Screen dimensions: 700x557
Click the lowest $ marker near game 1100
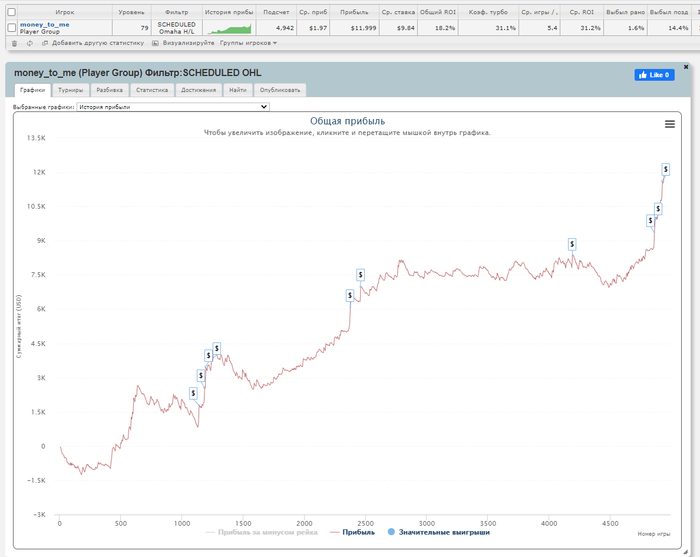193,393
